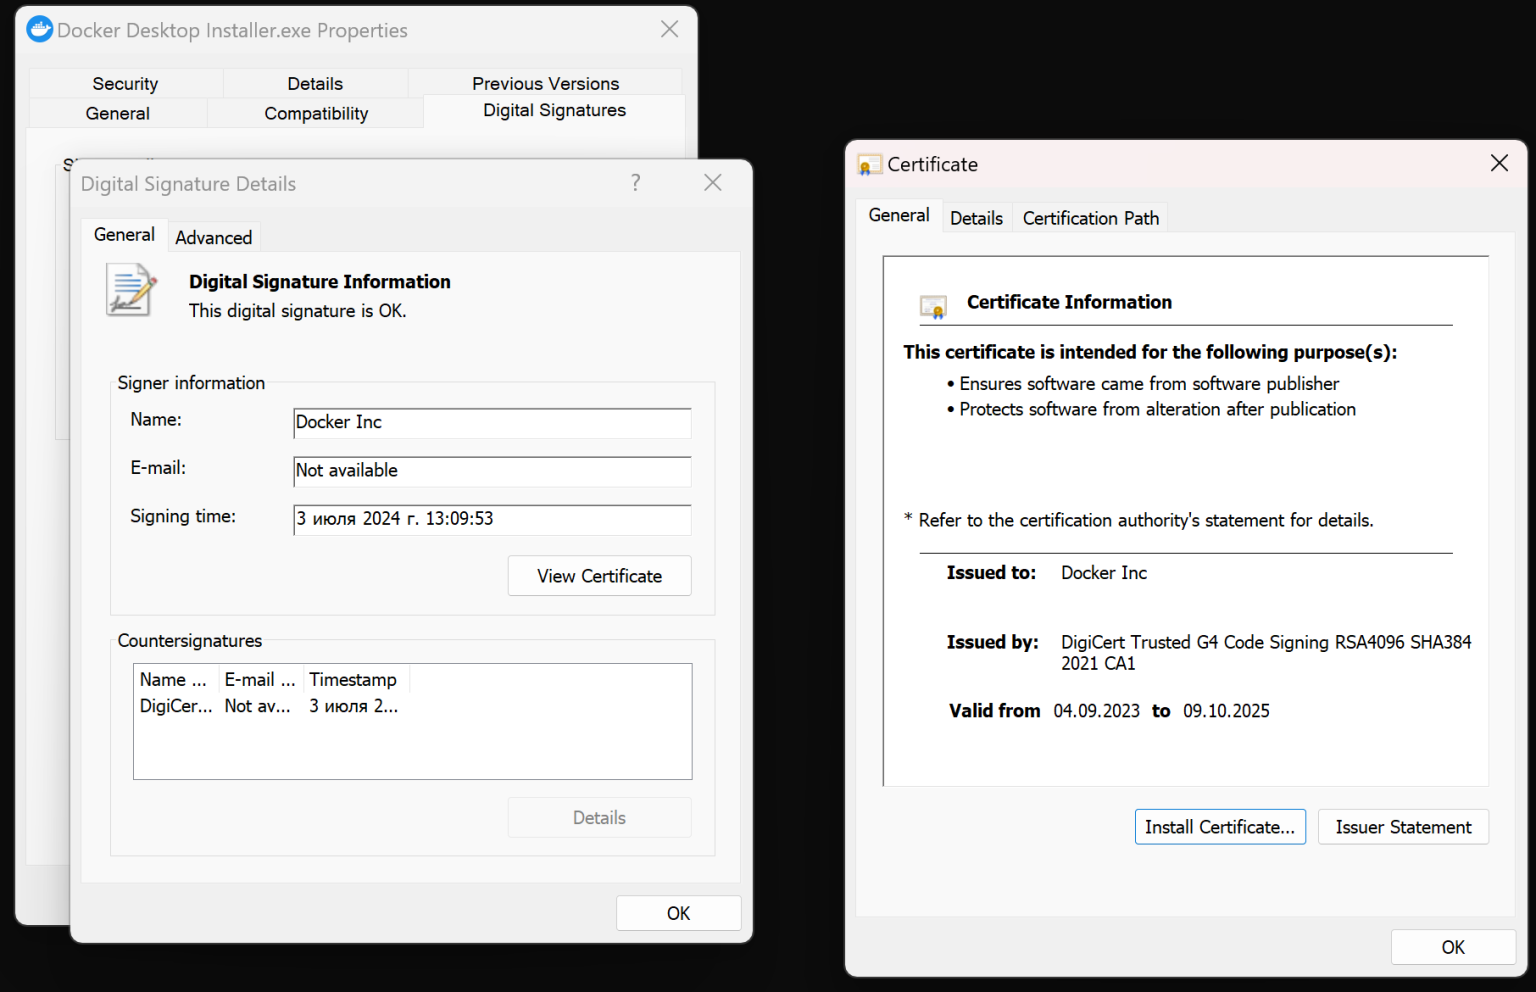This screenshot has height=992, width=1536.
Task: Switch to the Compatibility tab
Action: click(x=315, y=112)
